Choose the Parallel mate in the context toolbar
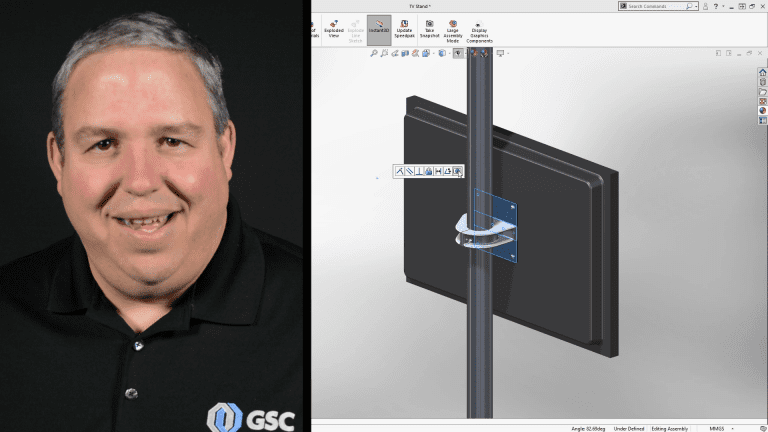 tap(408, 171)
